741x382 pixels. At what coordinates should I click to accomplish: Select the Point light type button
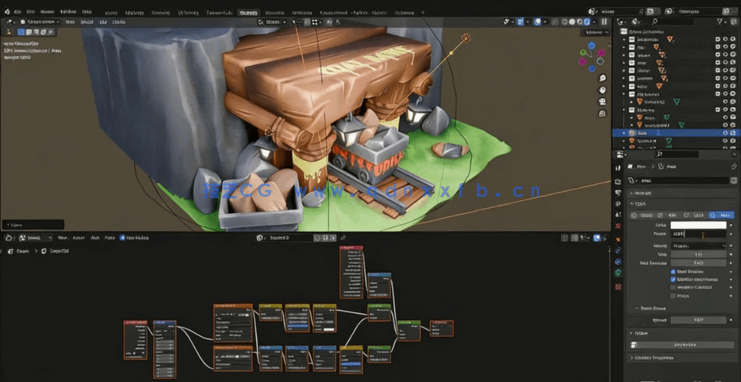[643, 215]
